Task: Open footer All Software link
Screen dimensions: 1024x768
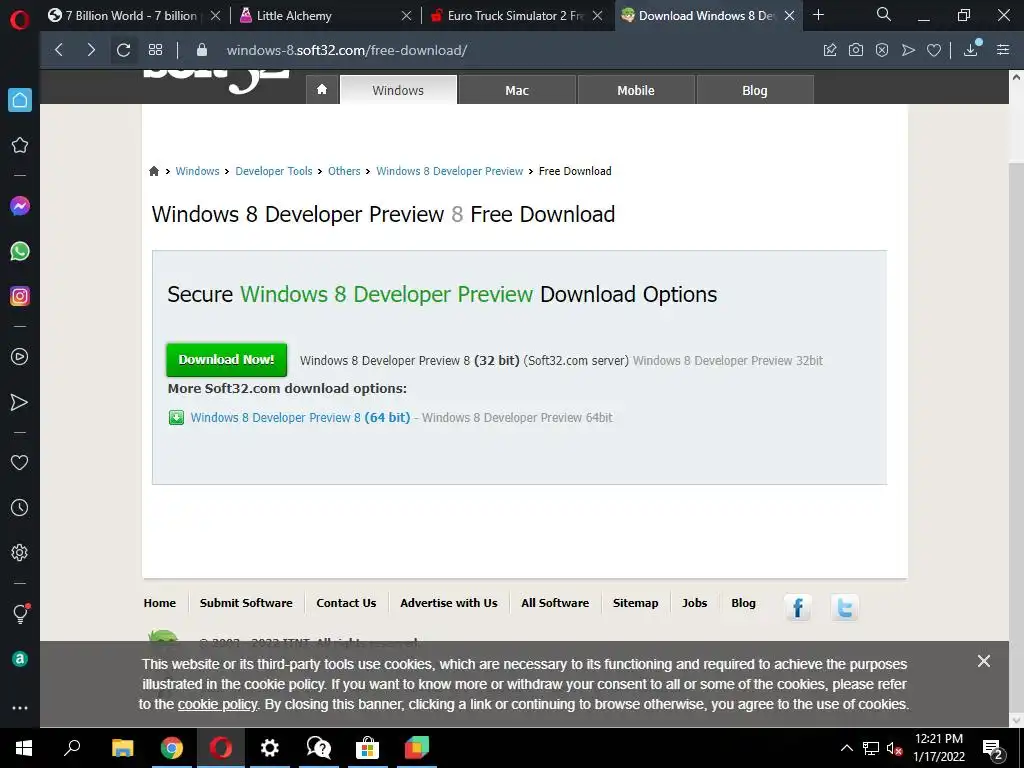Action: [555, 603]
